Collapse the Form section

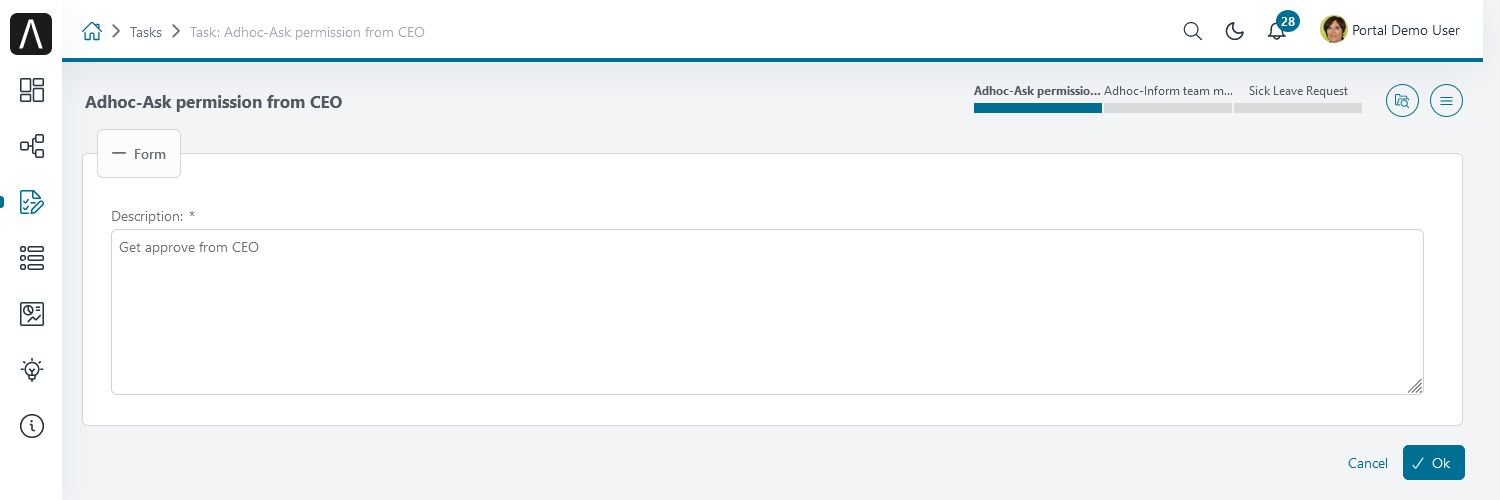(139, 154)
